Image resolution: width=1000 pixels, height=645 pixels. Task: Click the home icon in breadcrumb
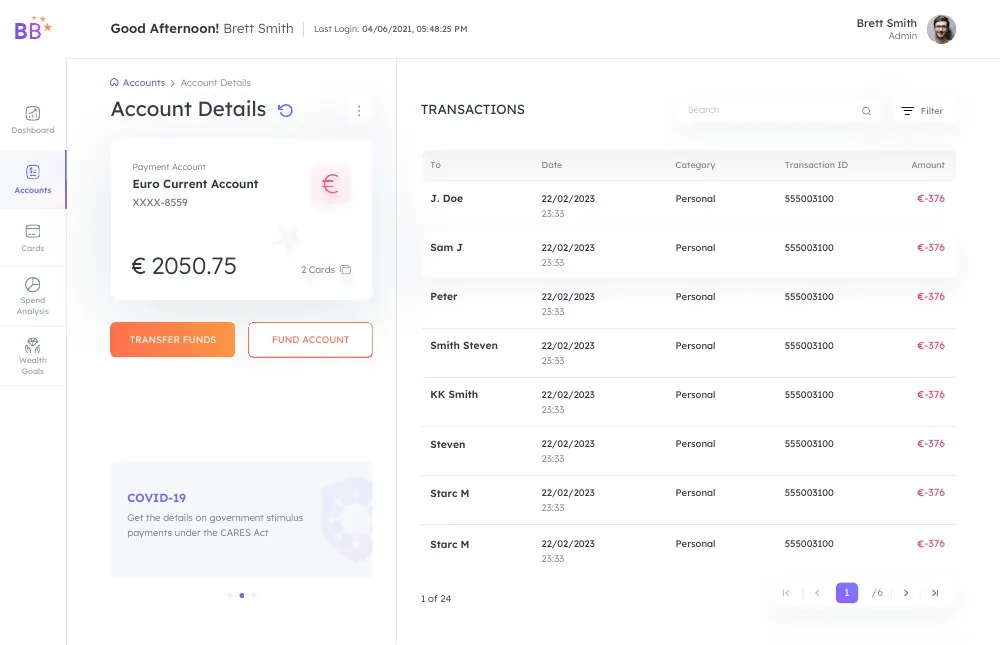(114, 82)
